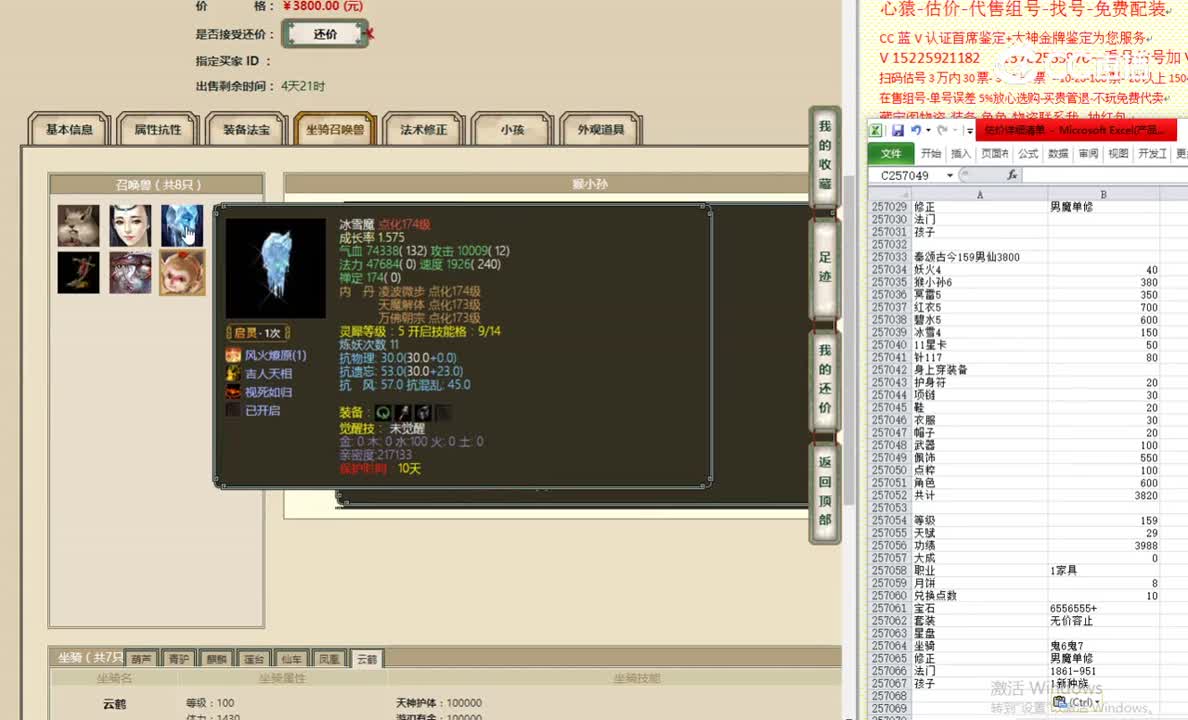Select the 麒麟 mount tab
Image resolution: width=1188 pixels, height=720 pixels.
coord(217,659)
